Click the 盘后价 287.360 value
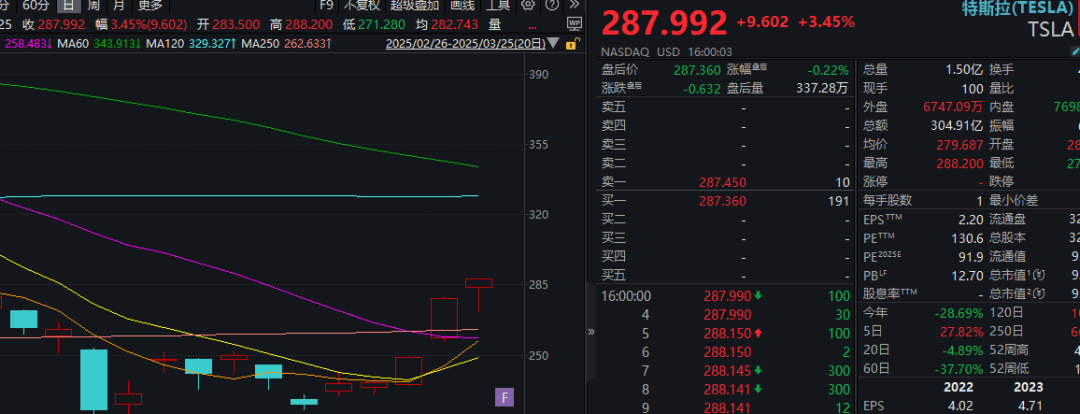 pyautogui.click(x=697, y=70)
